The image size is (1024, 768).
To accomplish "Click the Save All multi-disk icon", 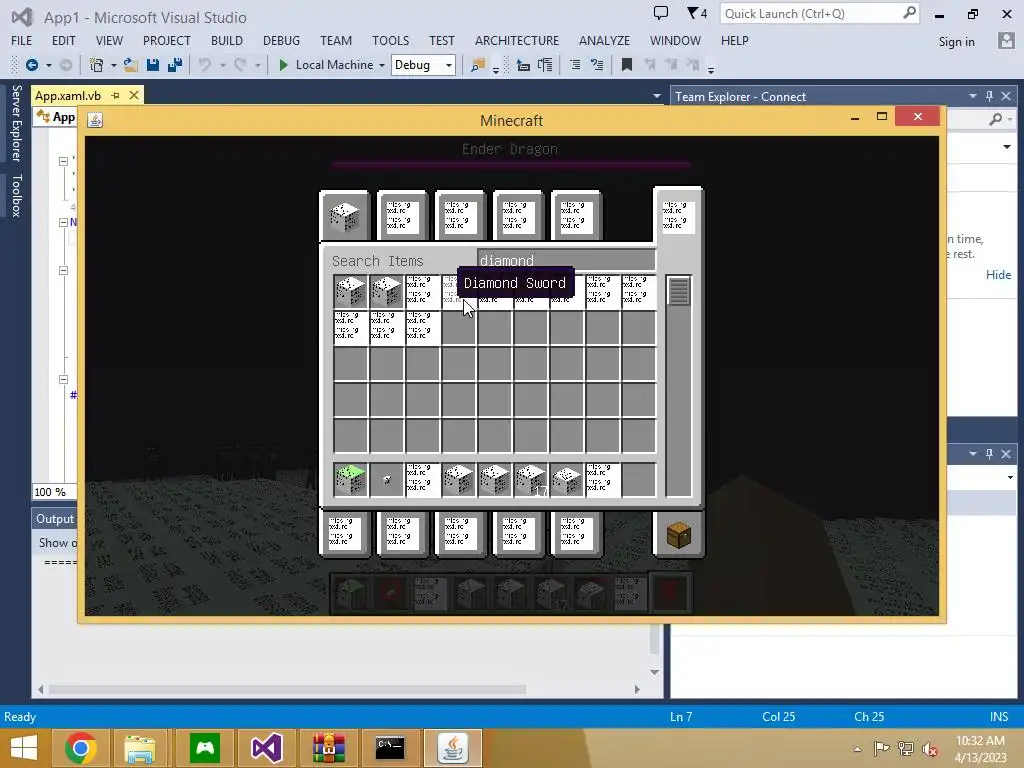I will click(x=175, y=65).
